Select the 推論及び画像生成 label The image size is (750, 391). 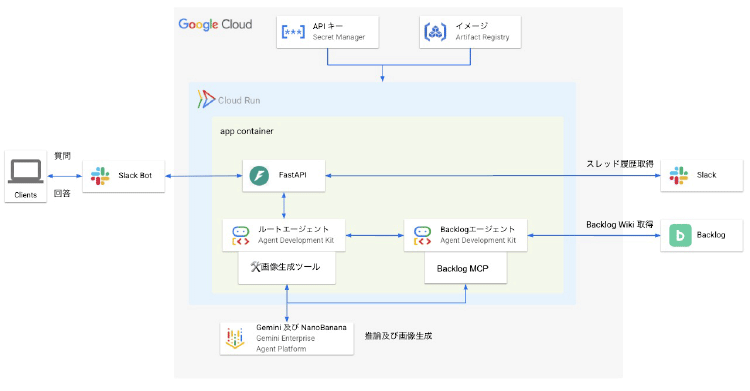[398, 336]
